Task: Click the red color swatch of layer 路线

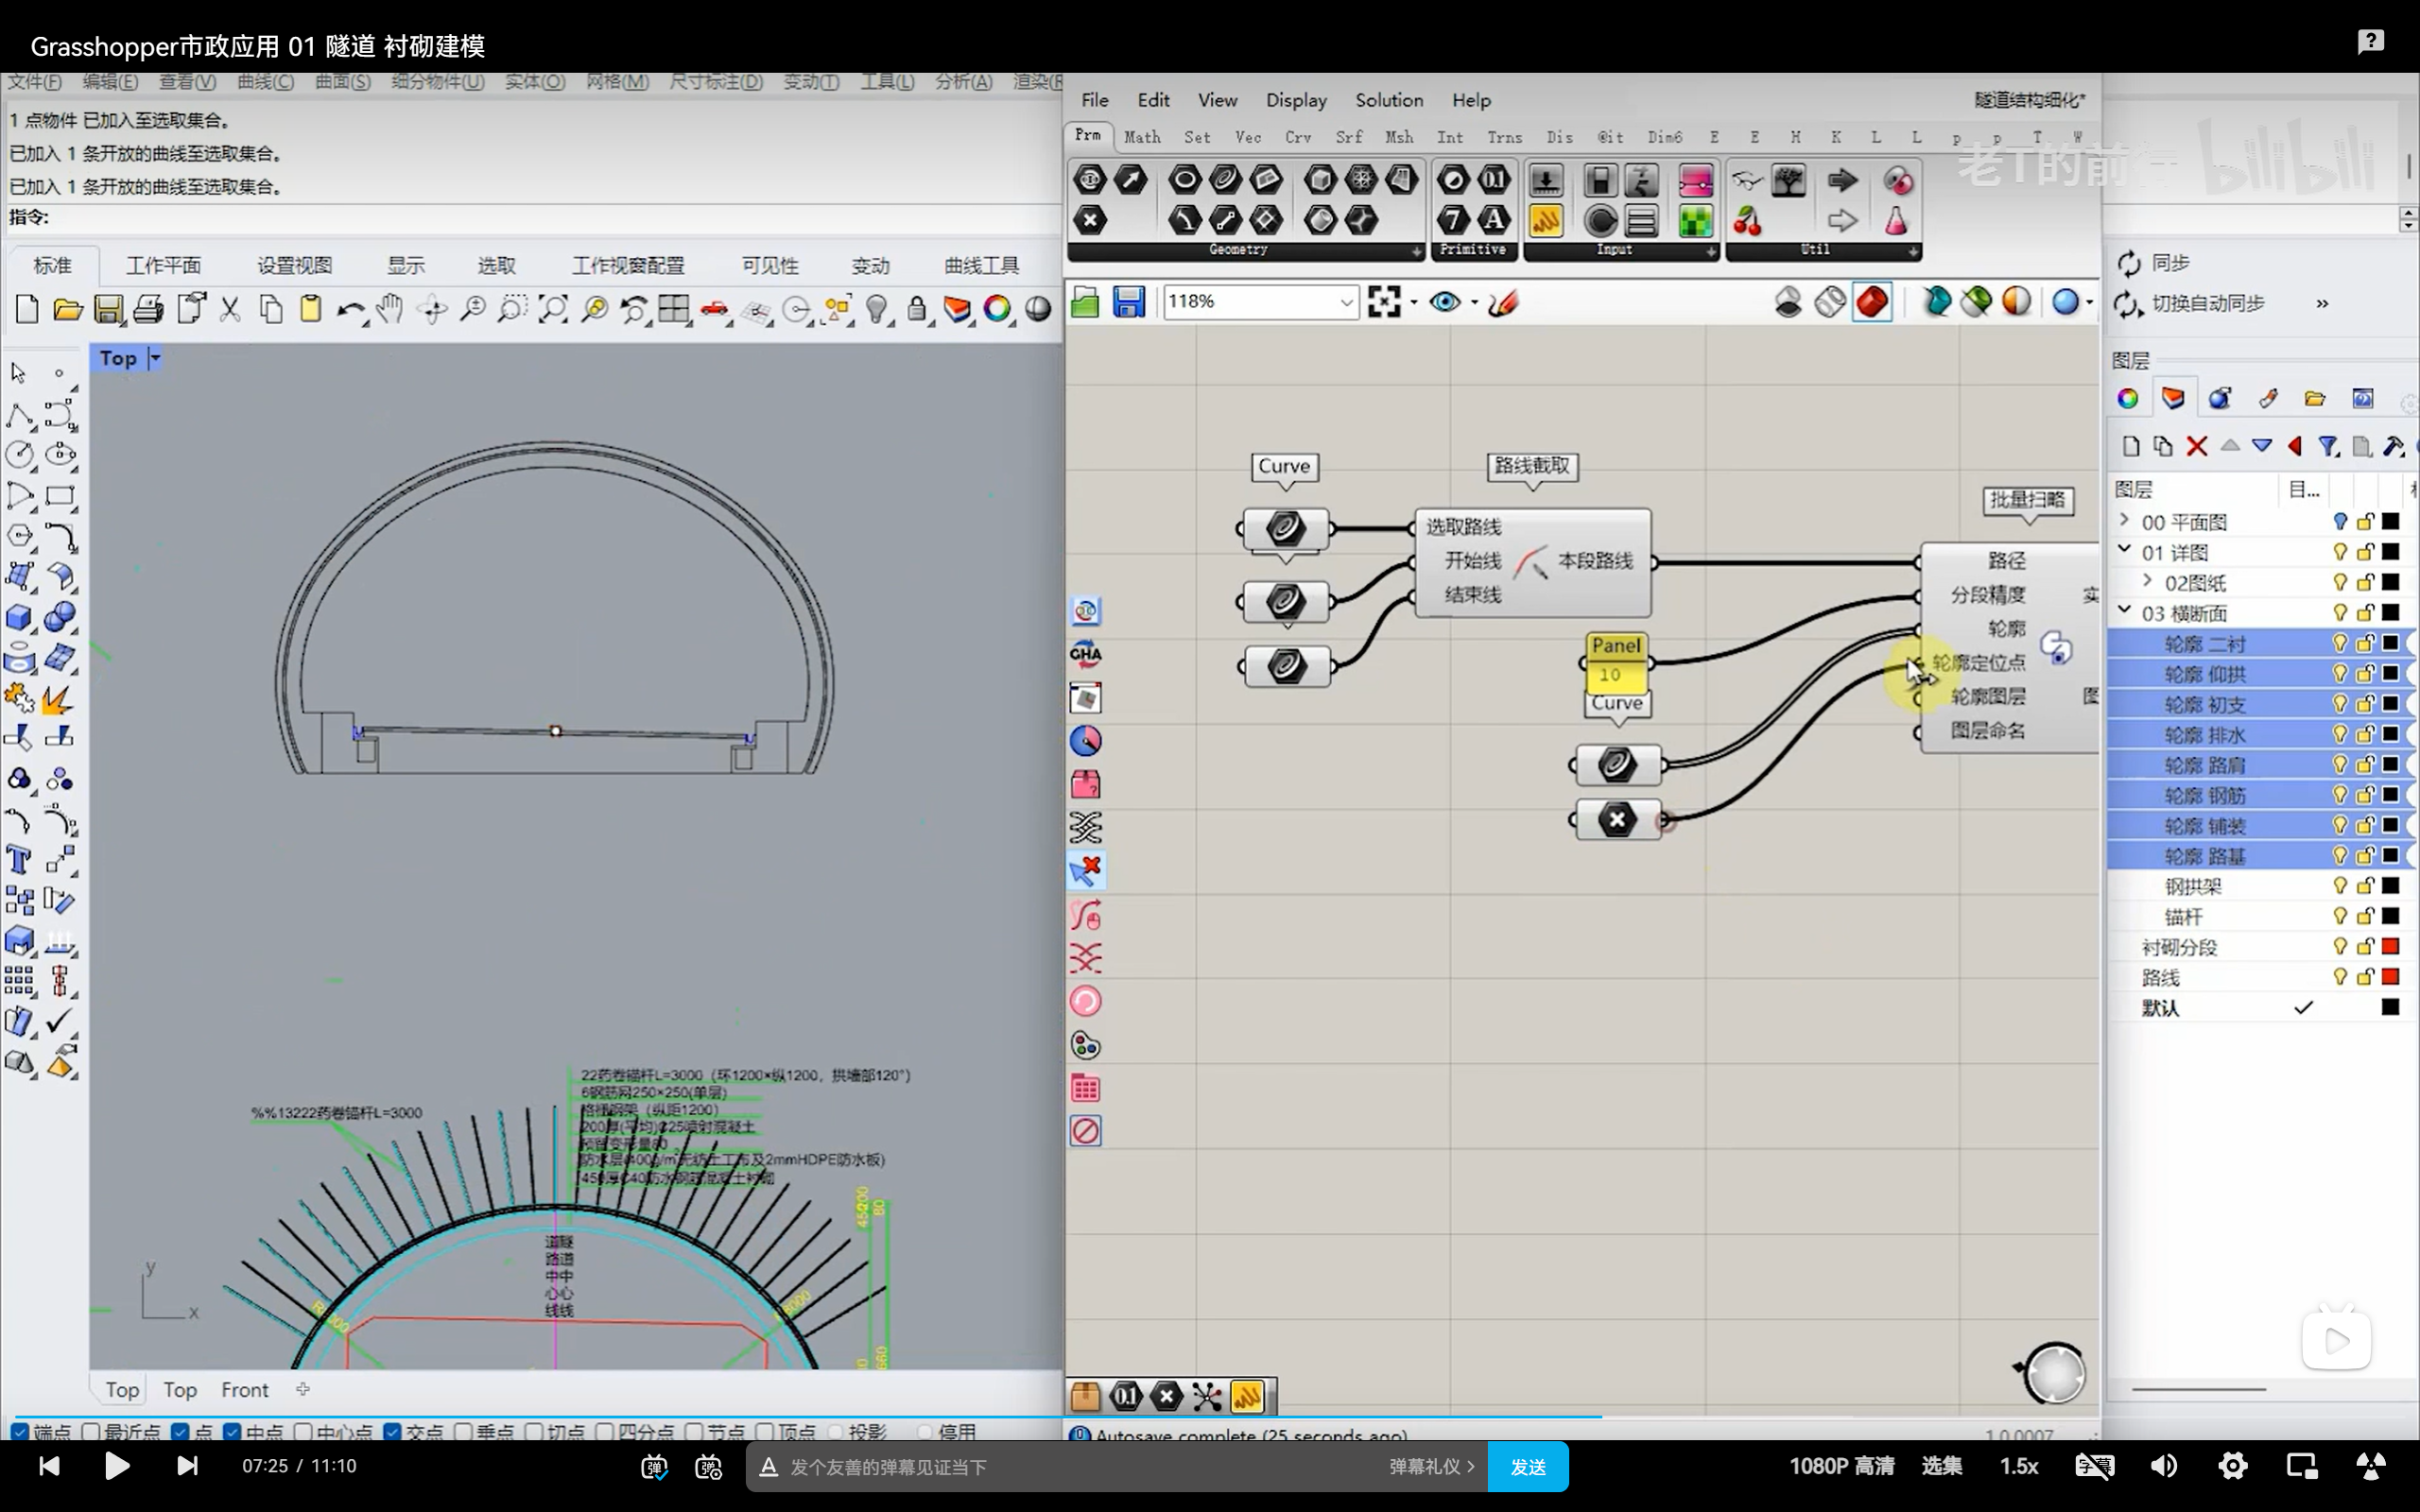Action: pyautogui.click(x=2390, y=977)
